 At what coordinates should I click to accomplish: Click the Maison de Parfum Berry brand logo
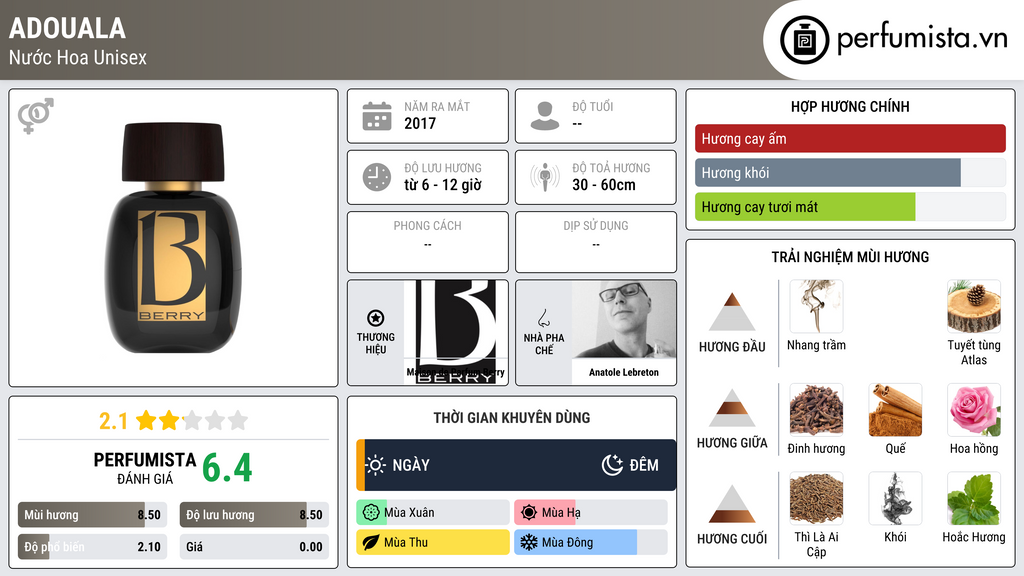[456, 332]
